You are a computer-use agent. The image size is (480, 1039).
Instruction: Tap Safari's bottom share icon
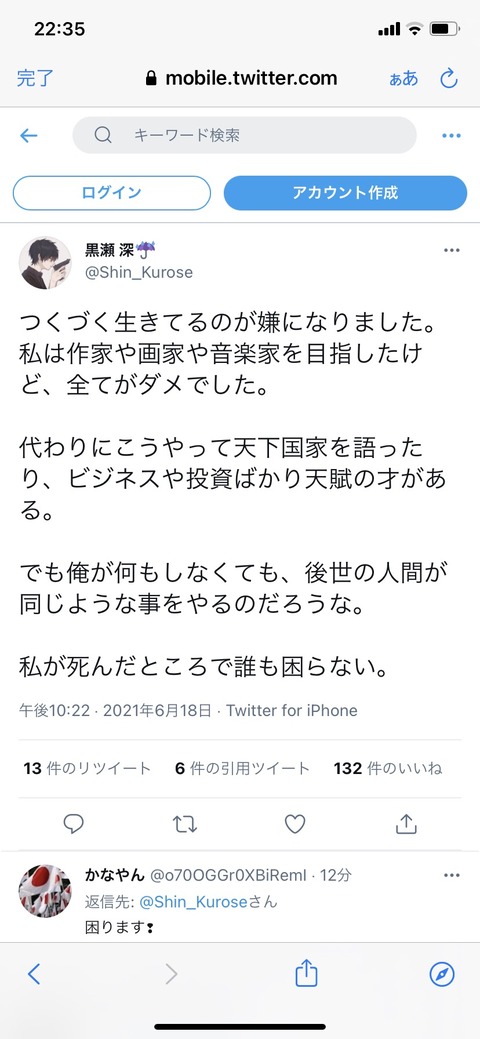click(x=306, y=974)
